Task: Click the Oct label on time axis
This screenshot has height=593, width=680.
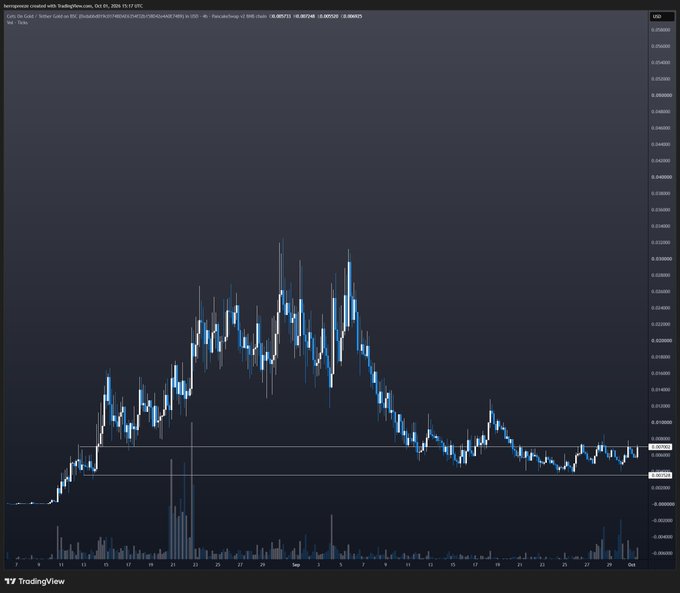Action: pyautogui.click(x=631, y=565)
